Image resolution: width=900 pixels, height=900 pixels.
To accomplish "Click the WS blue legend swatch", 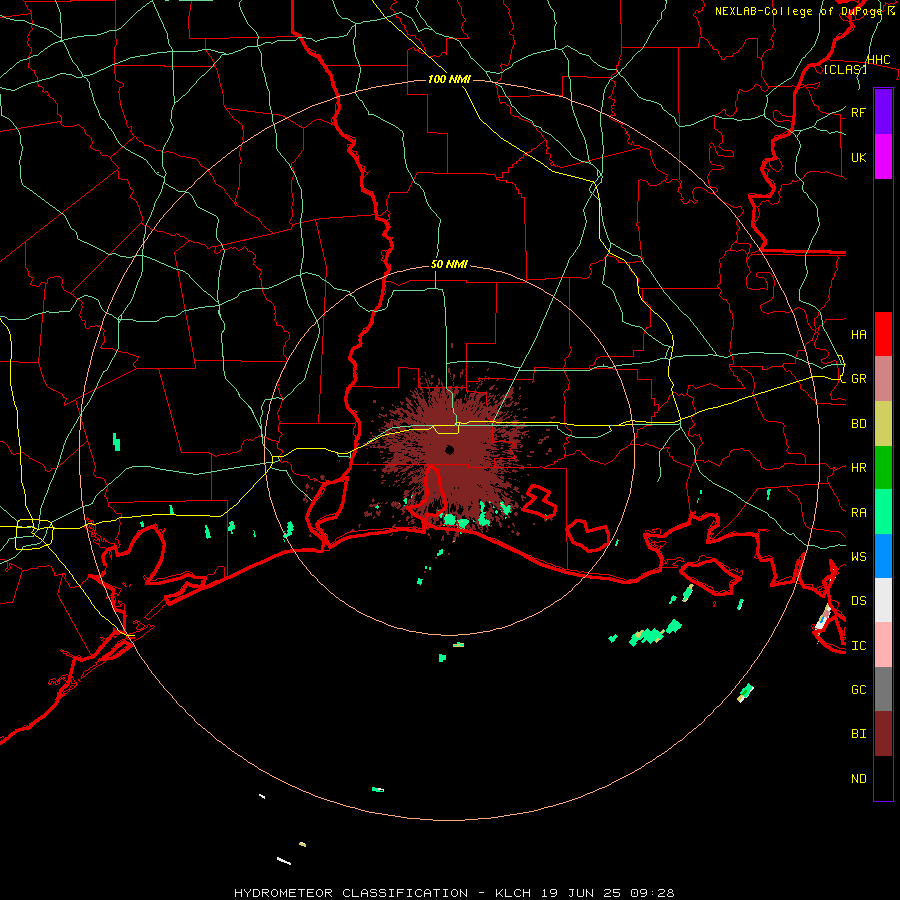I will [883, 556].
